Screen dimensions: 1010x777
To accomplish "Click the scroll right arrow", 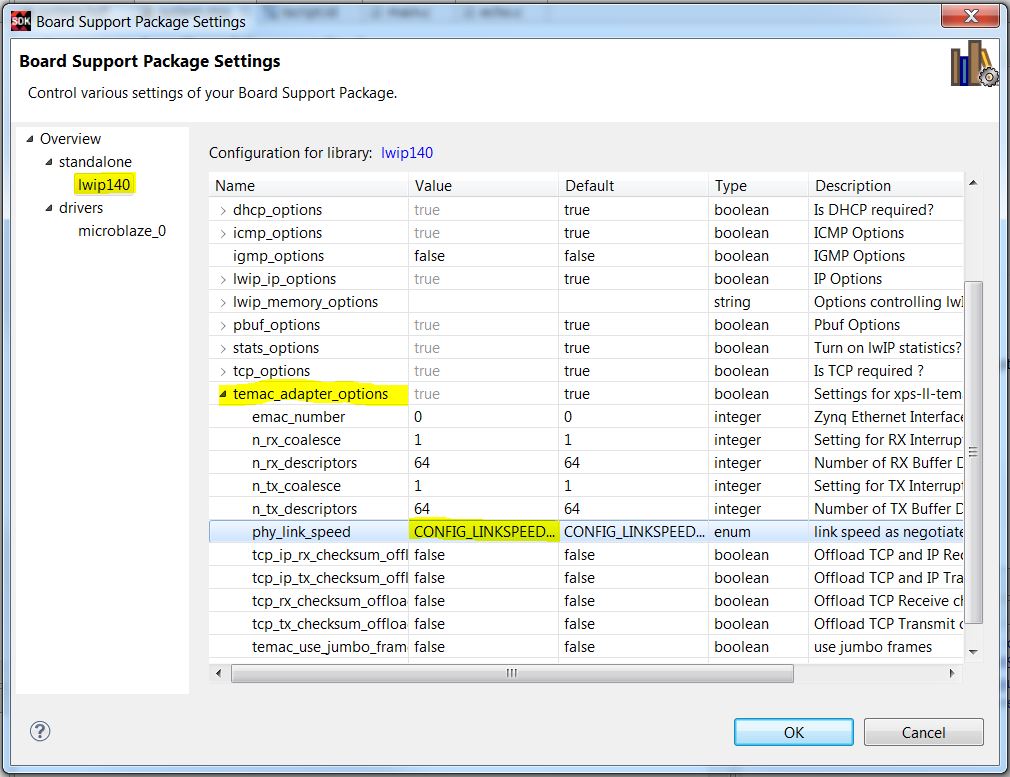I will (x=952, y=673).
